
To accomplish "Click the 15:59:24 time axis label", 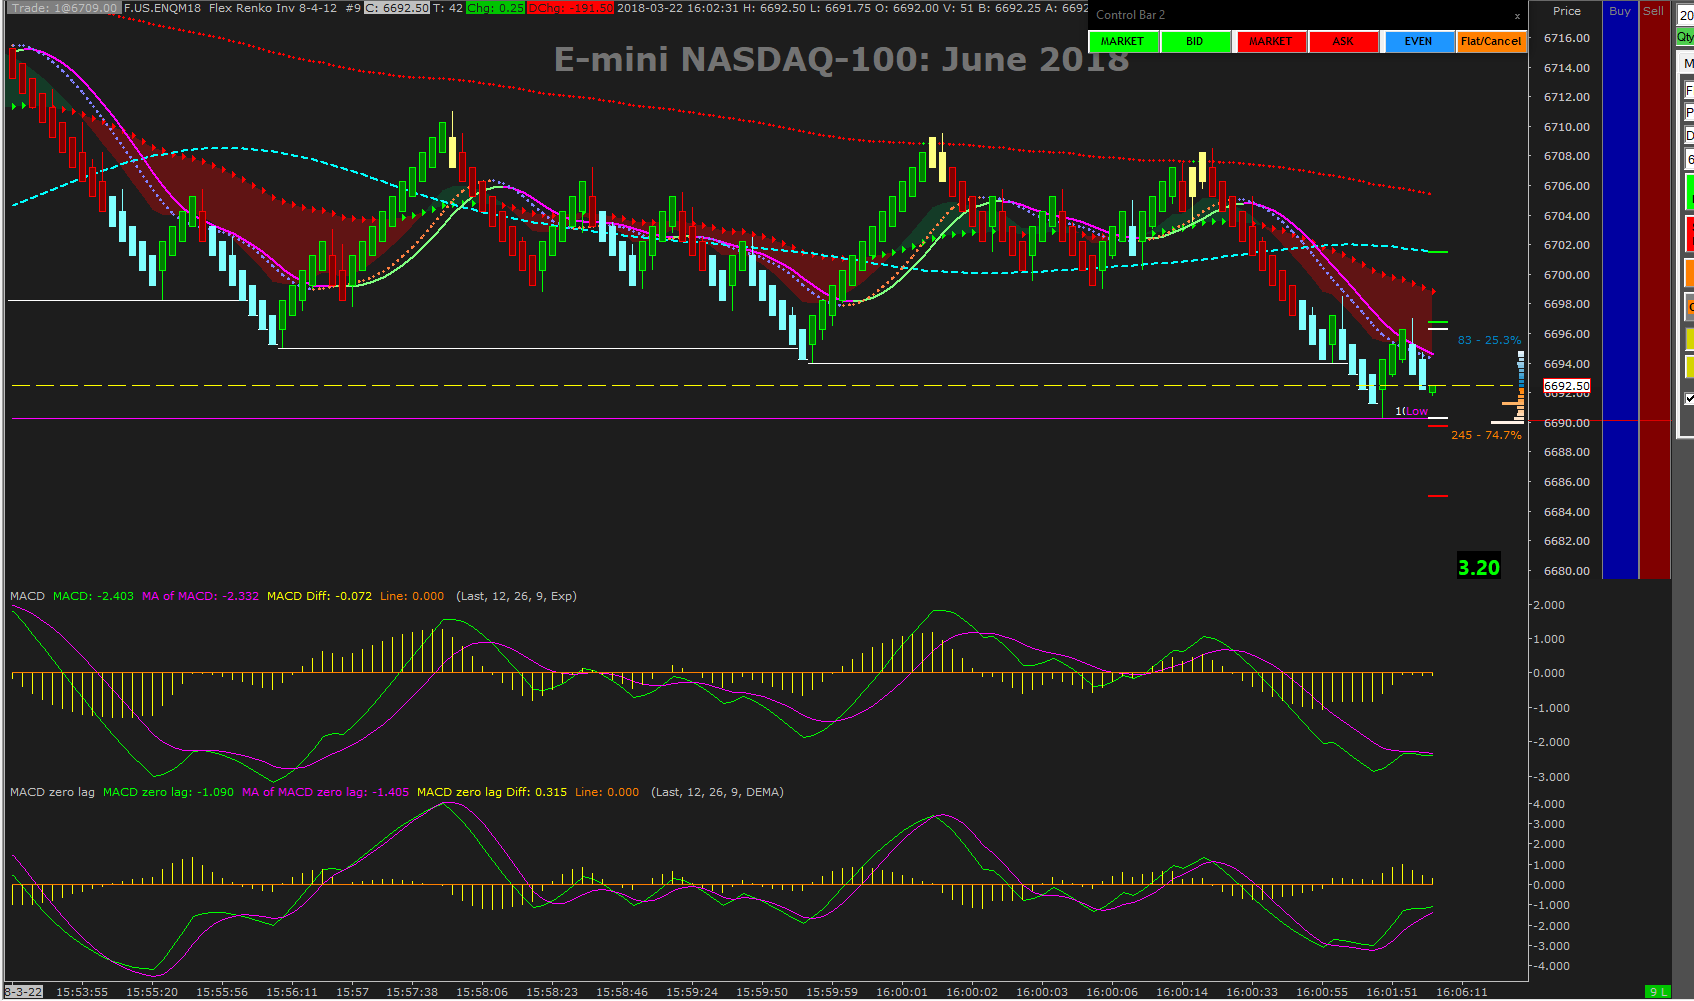I will coord(692,992).
